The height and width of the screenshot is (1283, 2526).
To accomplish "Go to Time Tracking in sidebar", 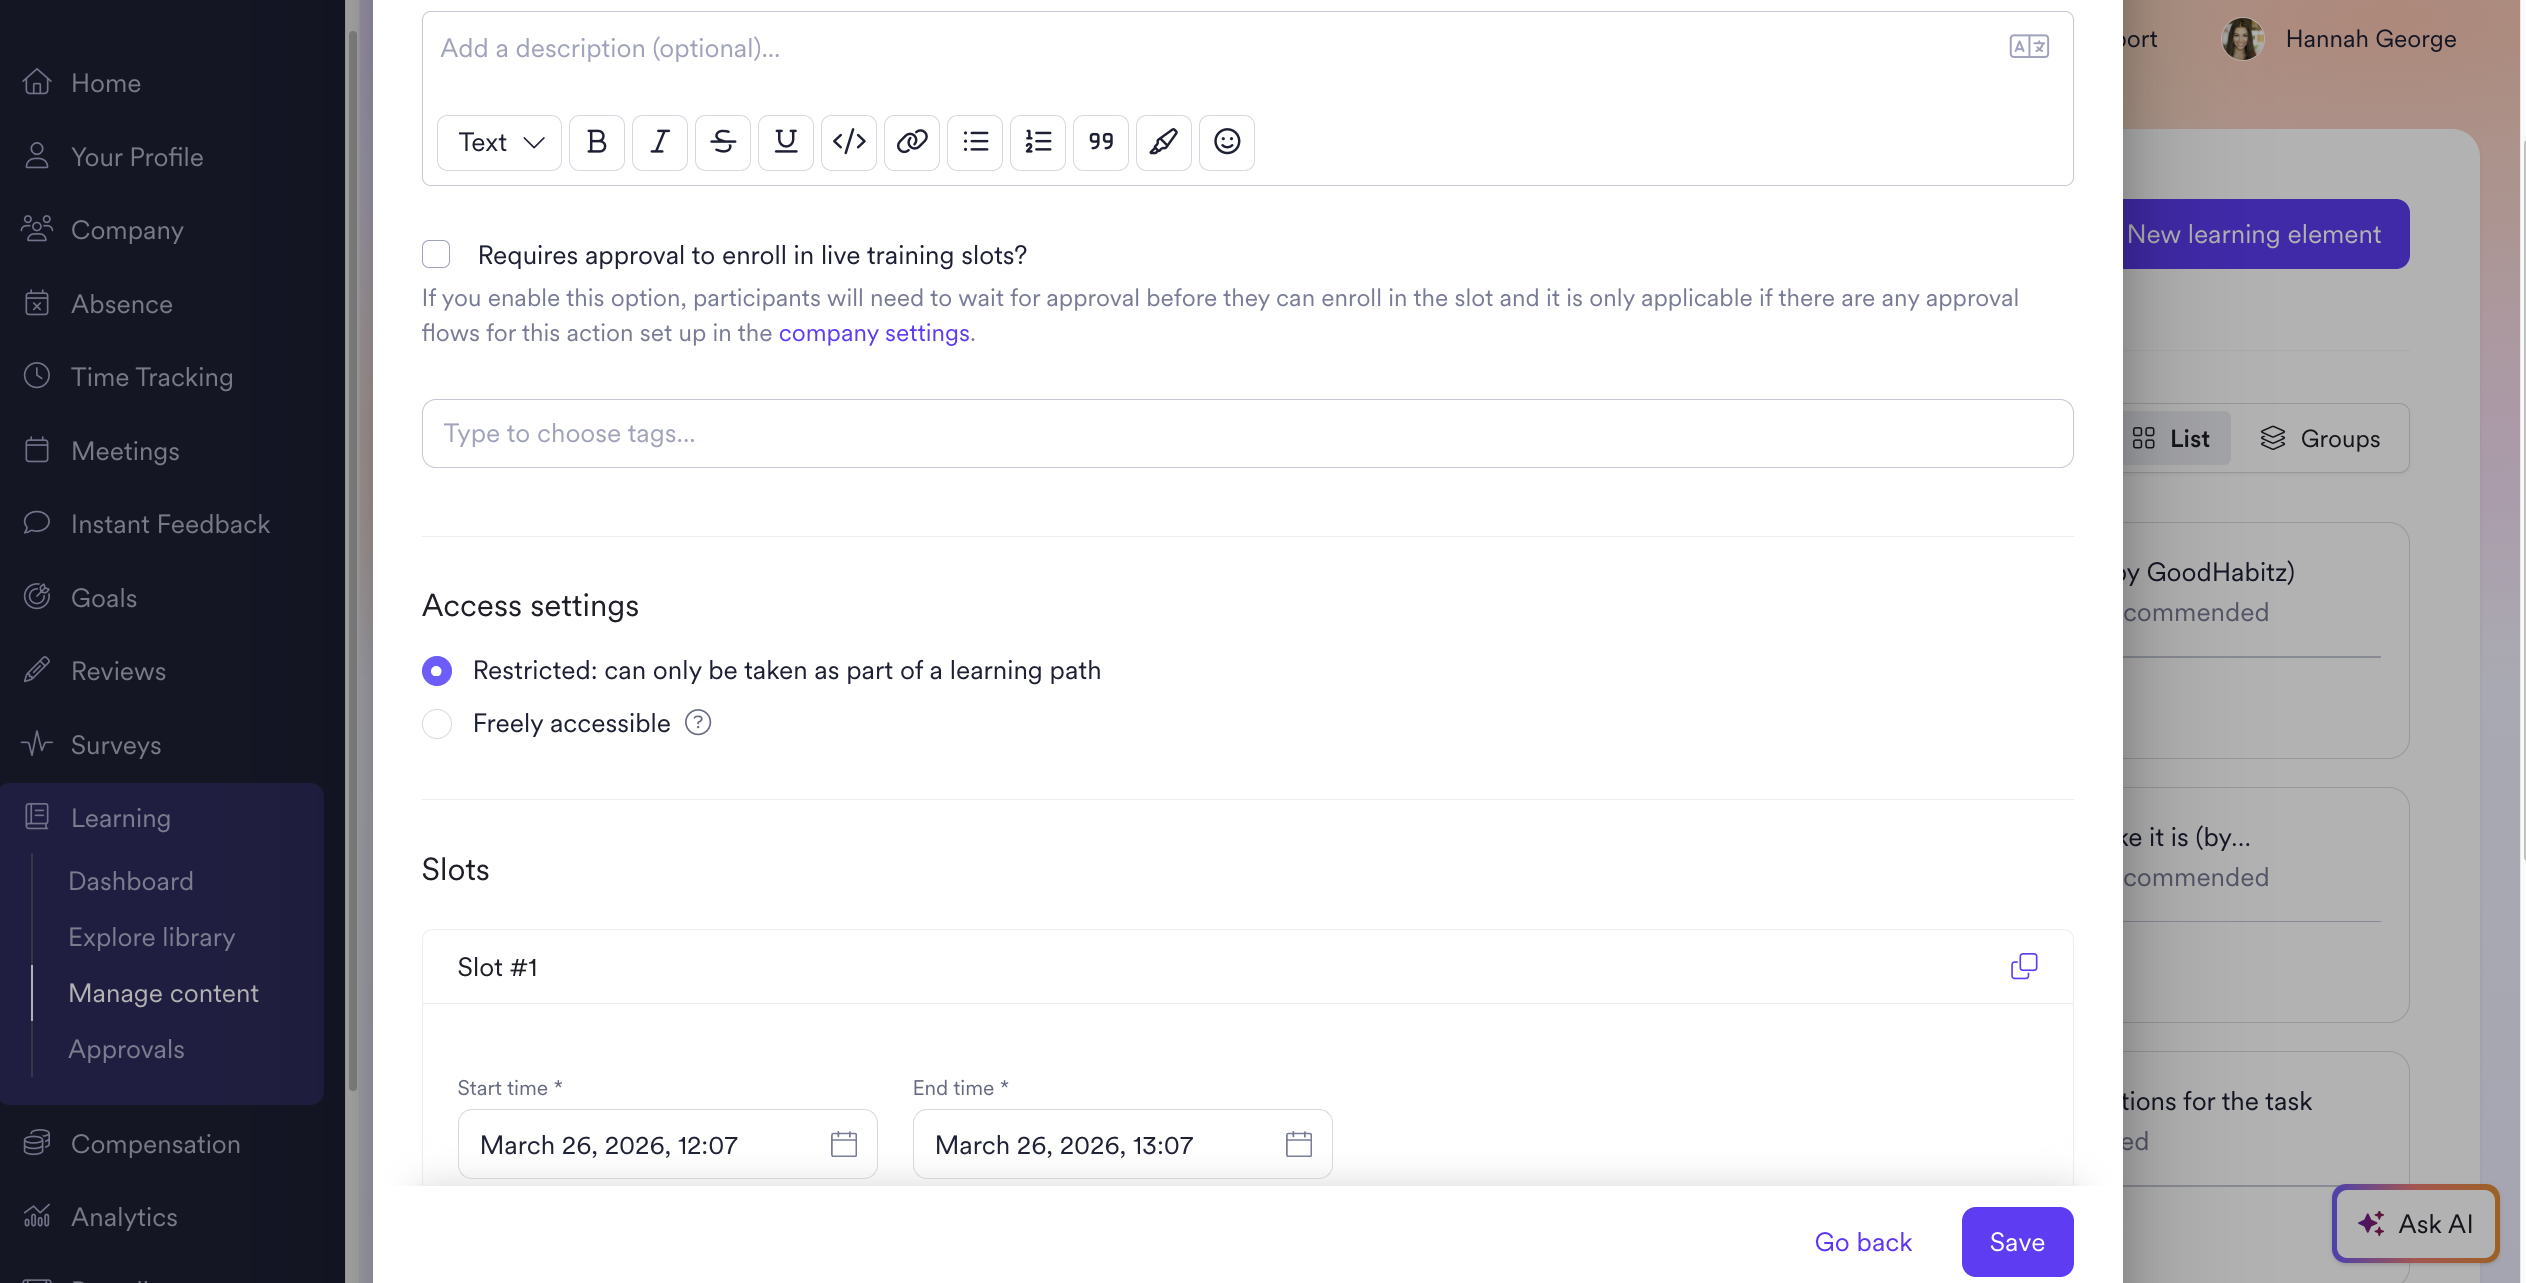I will point(151,377).
